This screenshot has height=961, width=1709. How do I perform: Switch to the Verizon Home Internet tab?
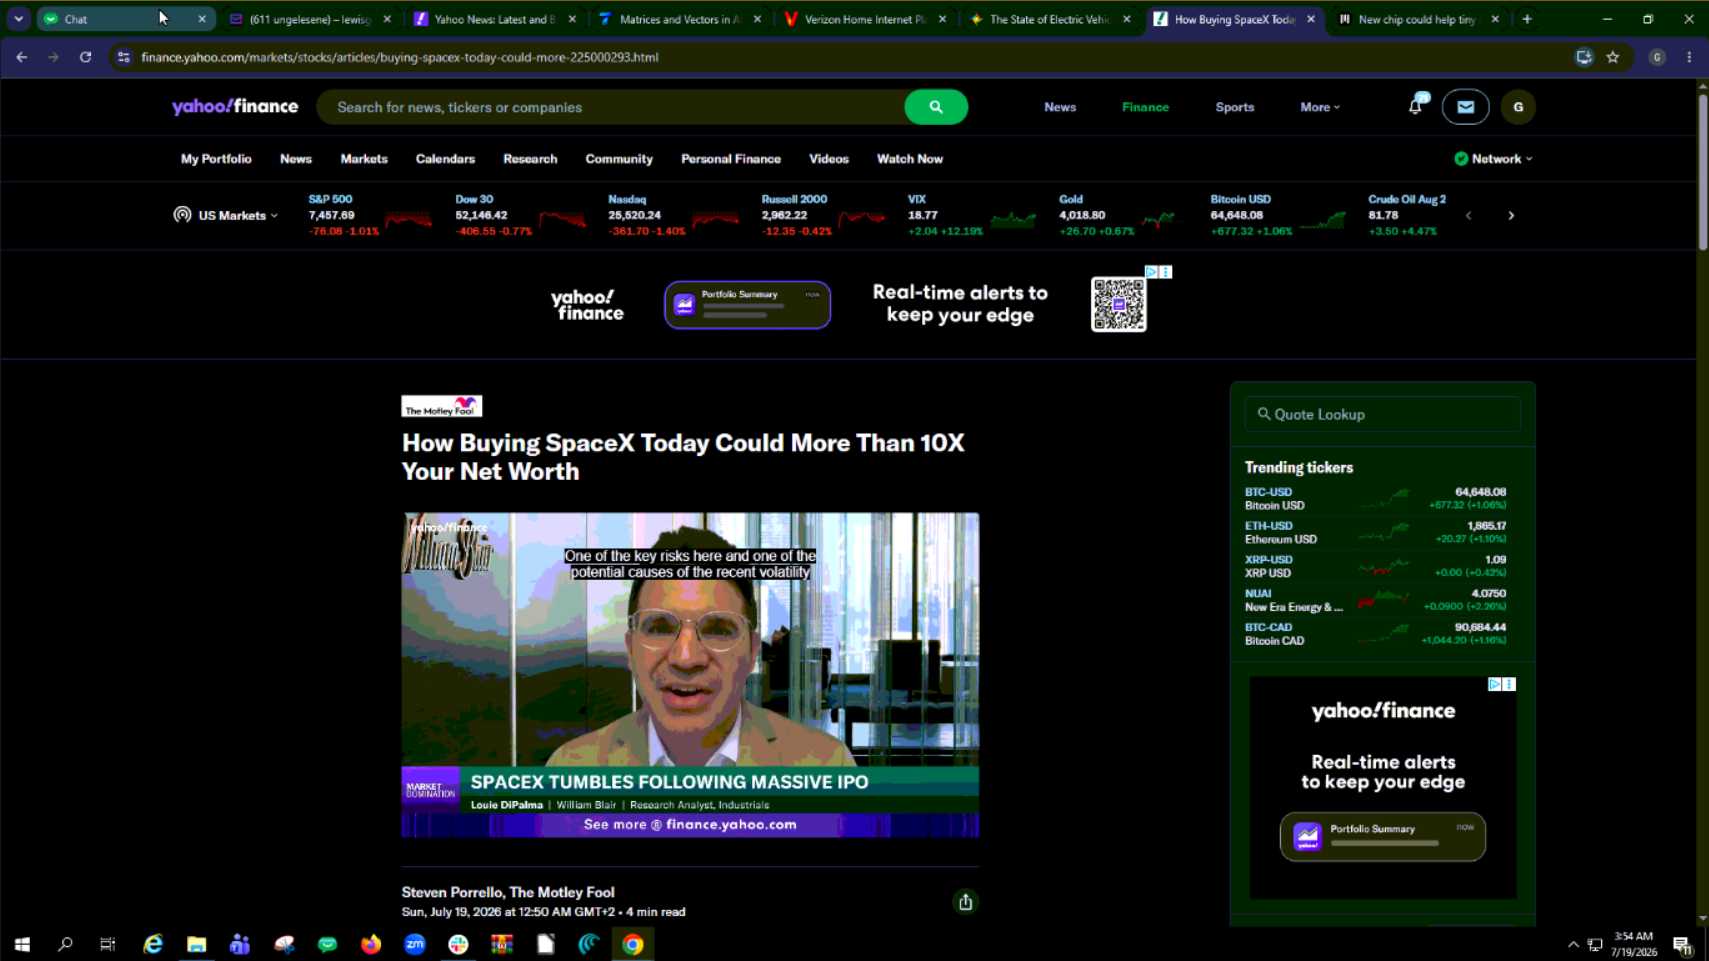[x=863, y=19]
